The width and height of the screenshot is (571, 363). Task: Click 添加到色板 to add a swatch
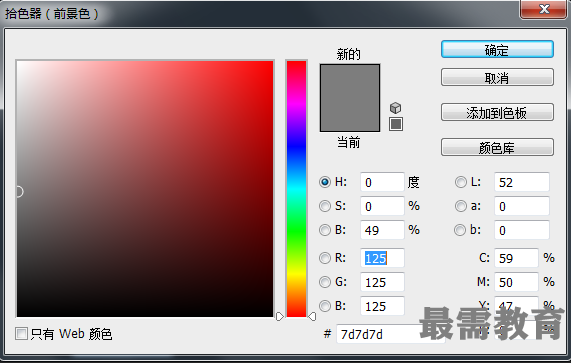click(x=497, y=113)
